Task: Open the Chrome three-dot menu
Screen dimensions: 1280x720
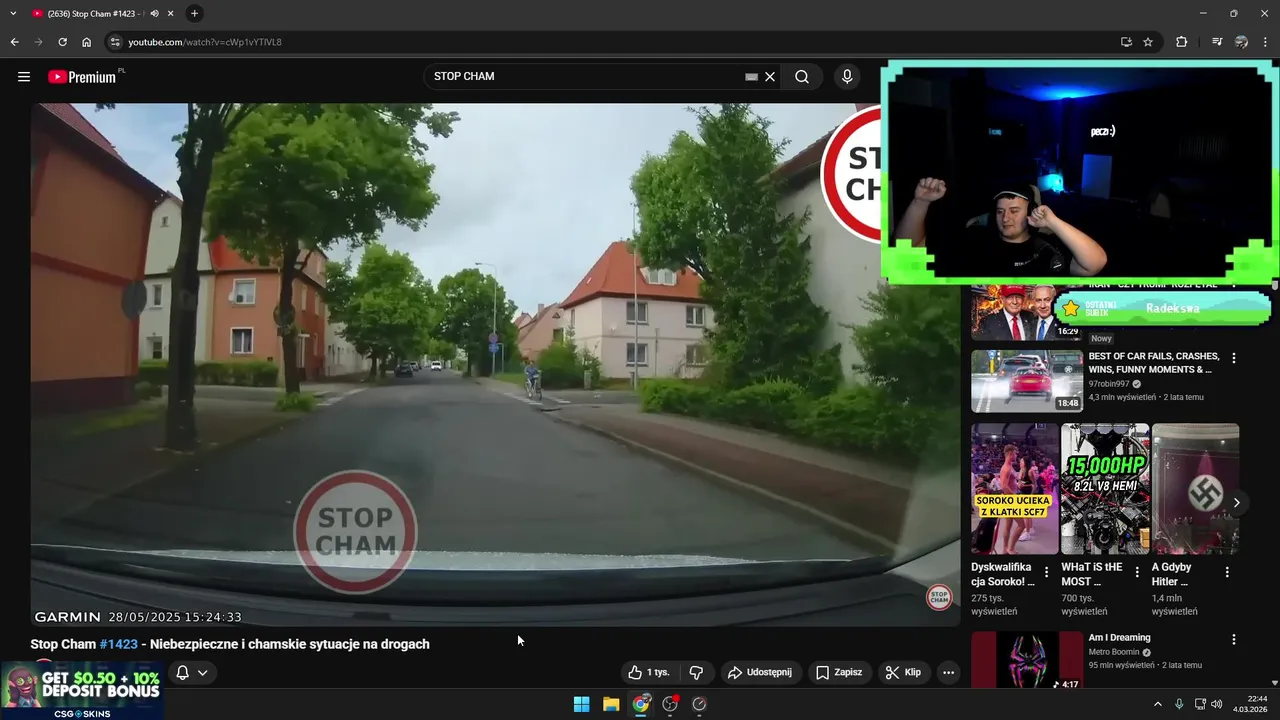Action: (x=1266, y=42)
